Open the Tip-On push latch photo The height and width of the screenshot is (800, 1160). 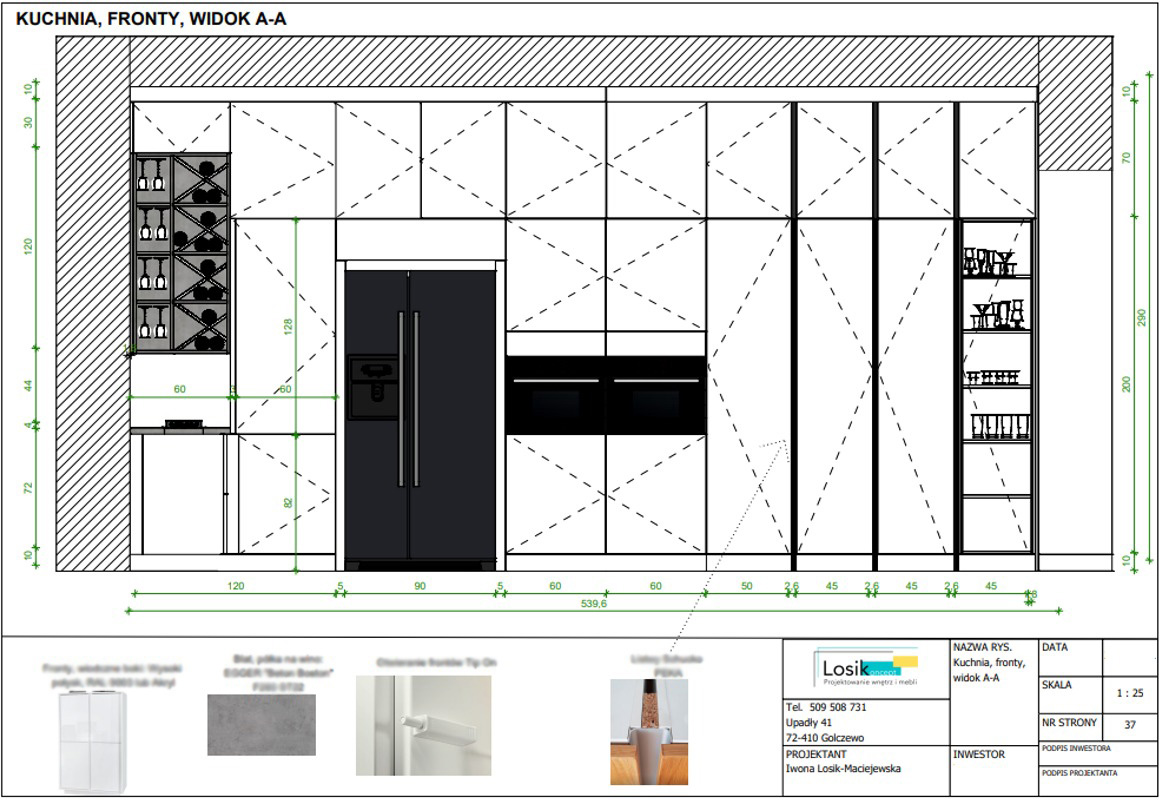423,725
